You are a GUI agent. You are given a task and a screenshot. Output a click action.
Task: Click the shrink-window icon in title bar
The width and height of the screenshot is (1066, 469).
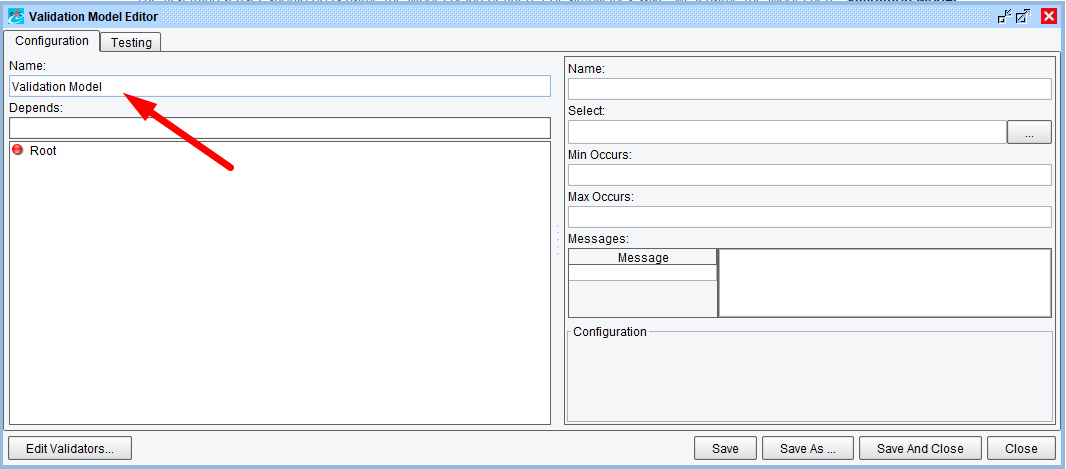[x=1005, y=16]
